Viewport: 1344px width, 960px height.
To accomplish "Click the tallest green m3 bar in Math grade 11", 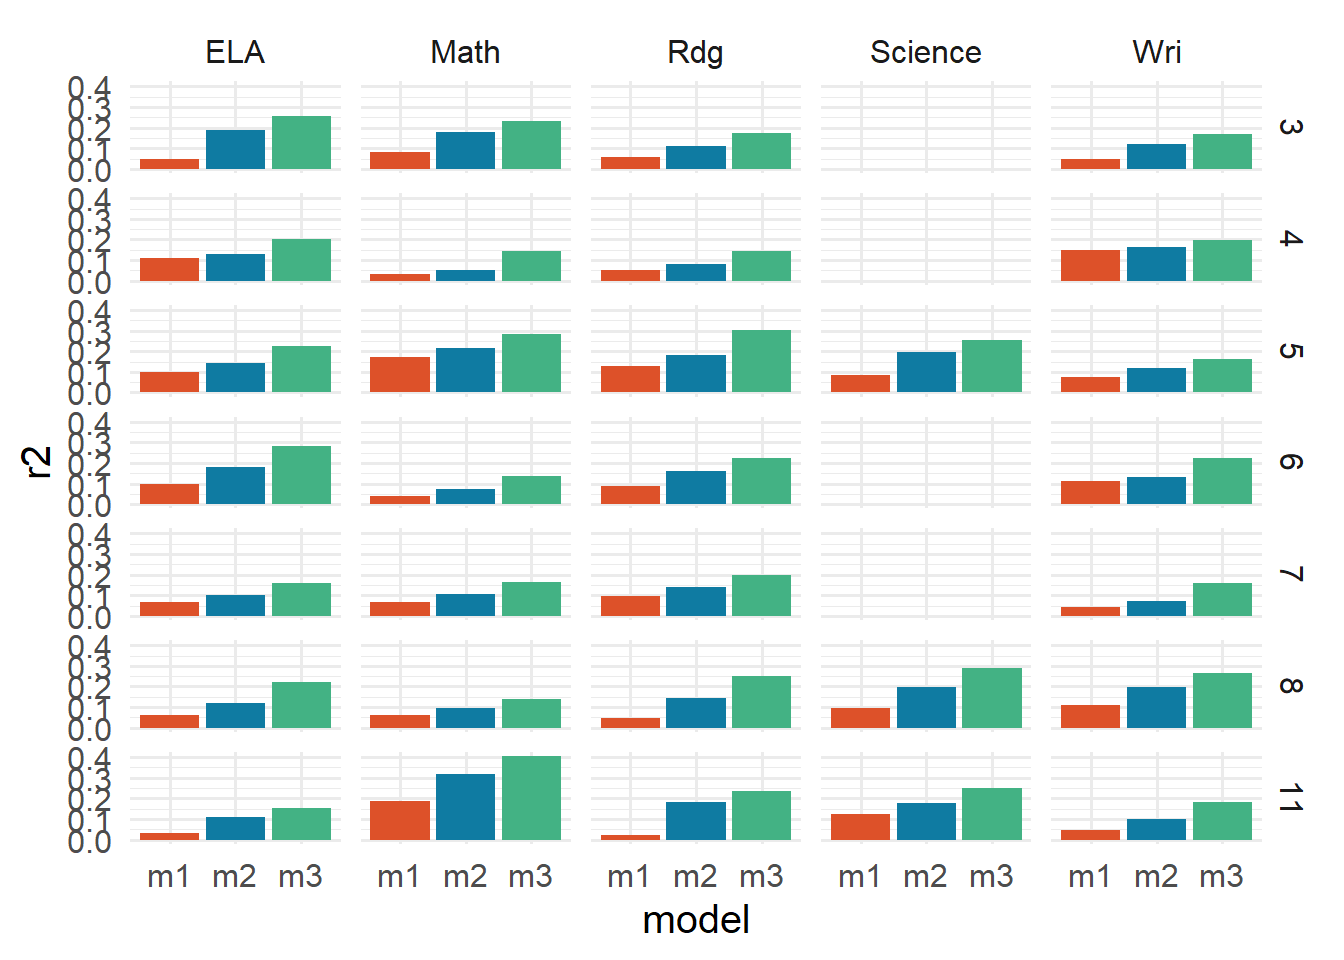I will point(531,798).
